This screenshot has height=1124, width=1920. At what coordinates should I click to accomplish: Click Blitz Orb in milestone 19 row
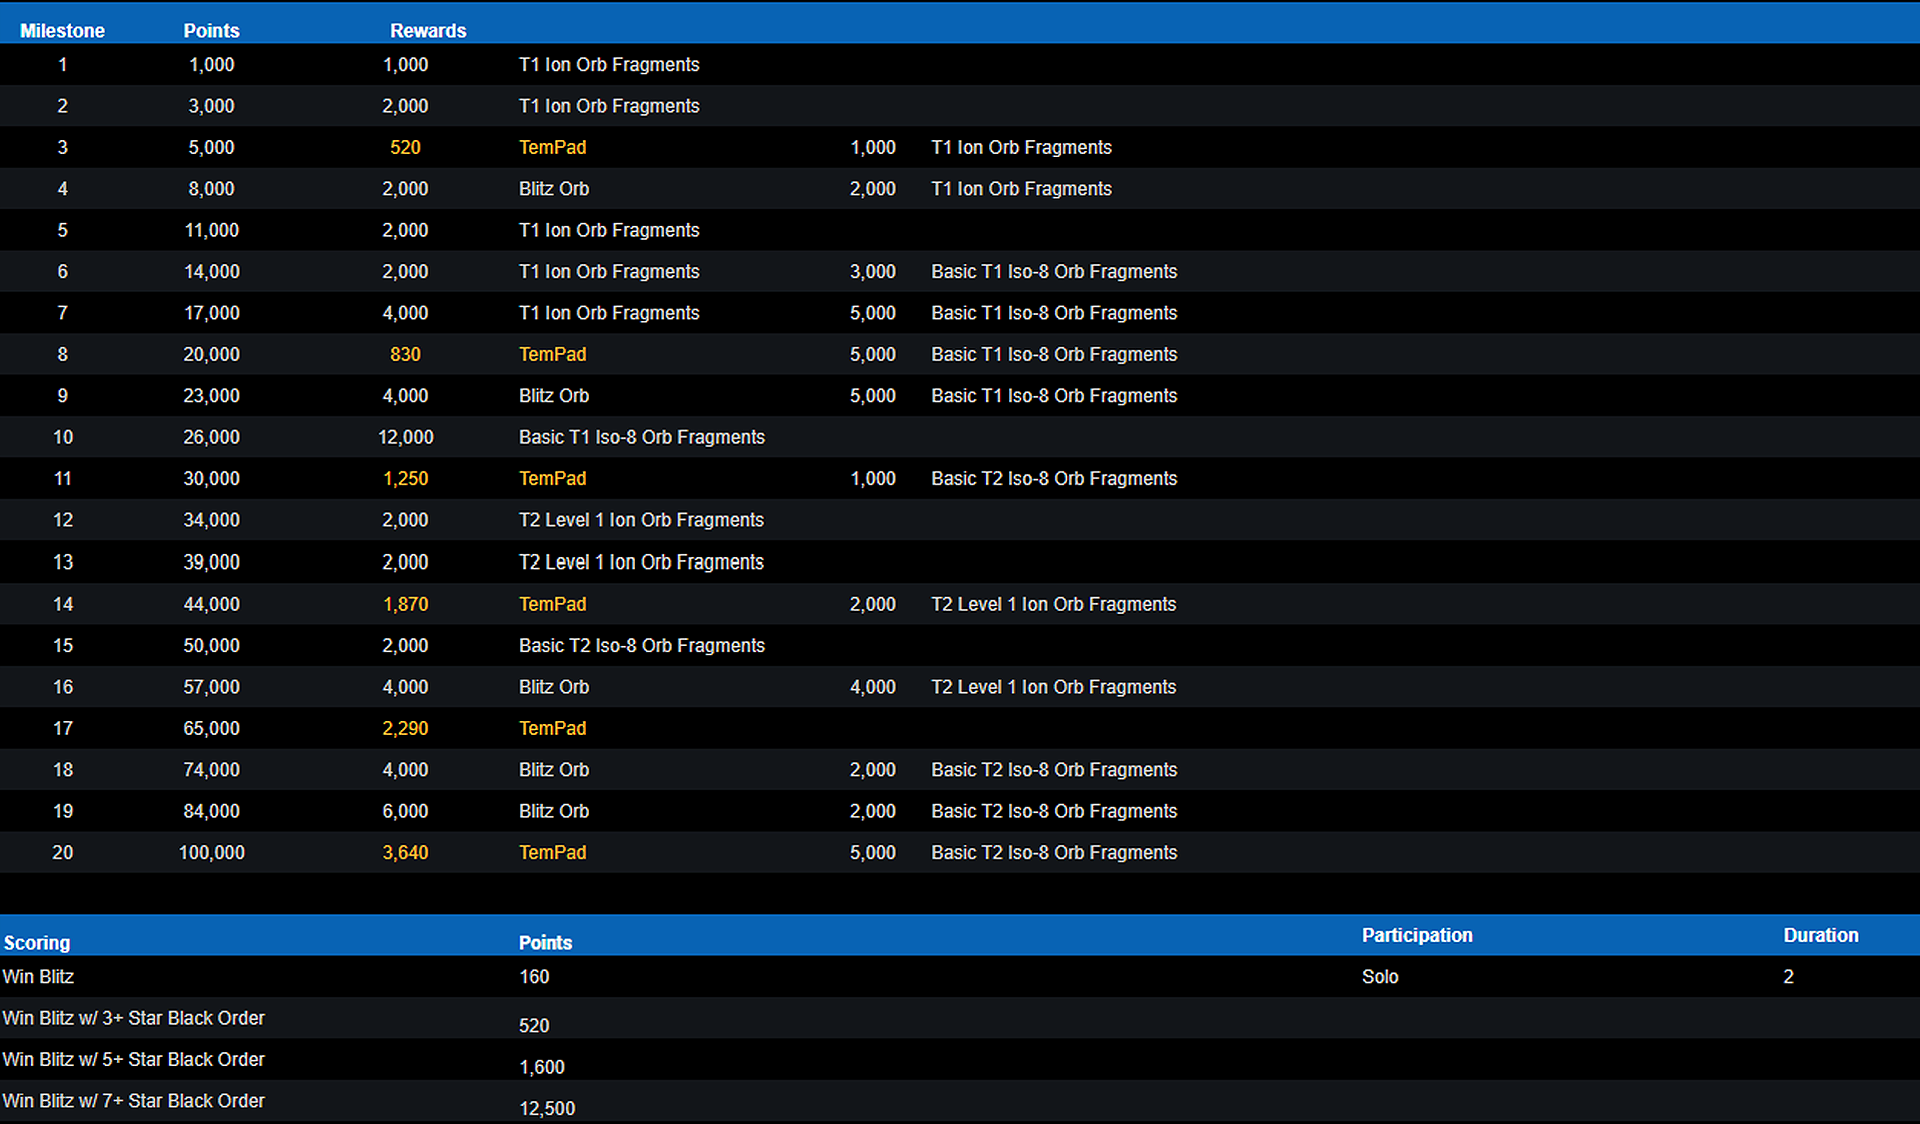tap(554, 811)
